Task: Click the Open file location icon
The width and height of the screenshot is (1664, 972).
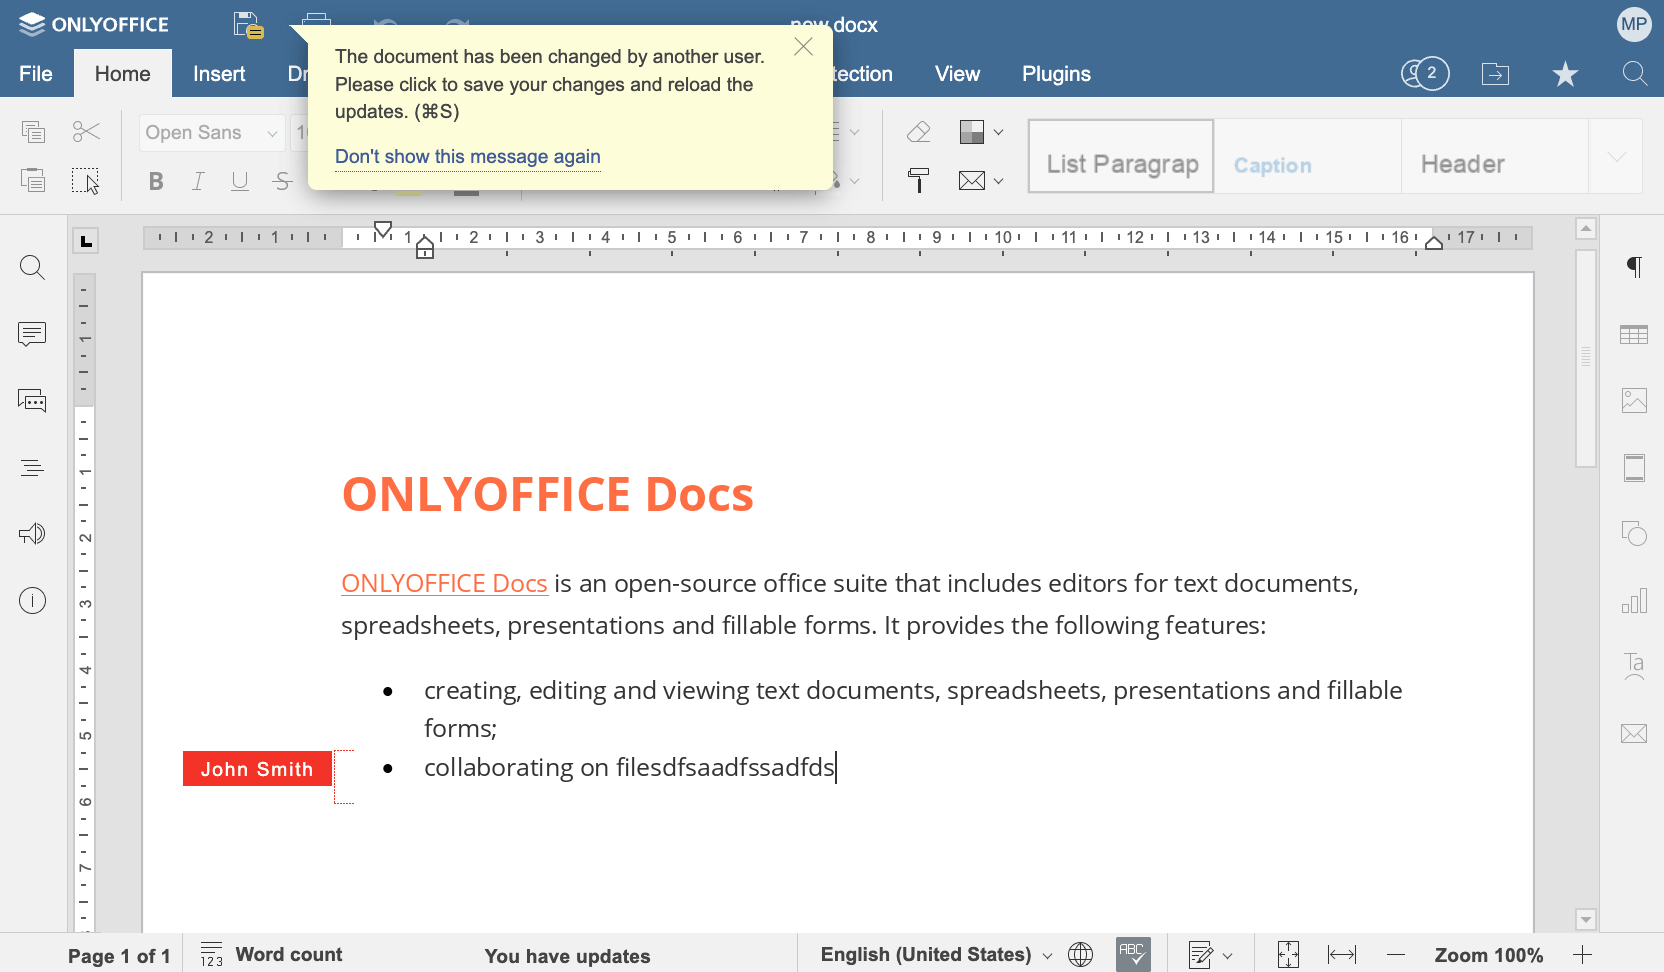Action: pyautogui.click(x=1495, y=74)
